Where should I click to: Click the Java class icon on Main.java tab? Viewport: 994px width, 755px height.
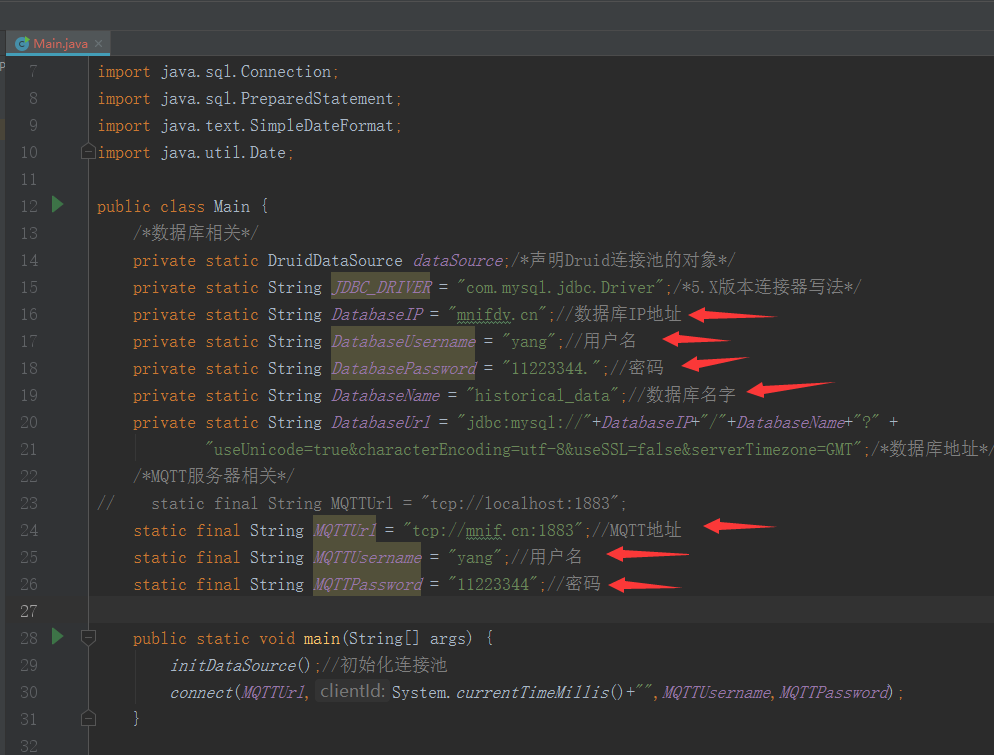22,43
